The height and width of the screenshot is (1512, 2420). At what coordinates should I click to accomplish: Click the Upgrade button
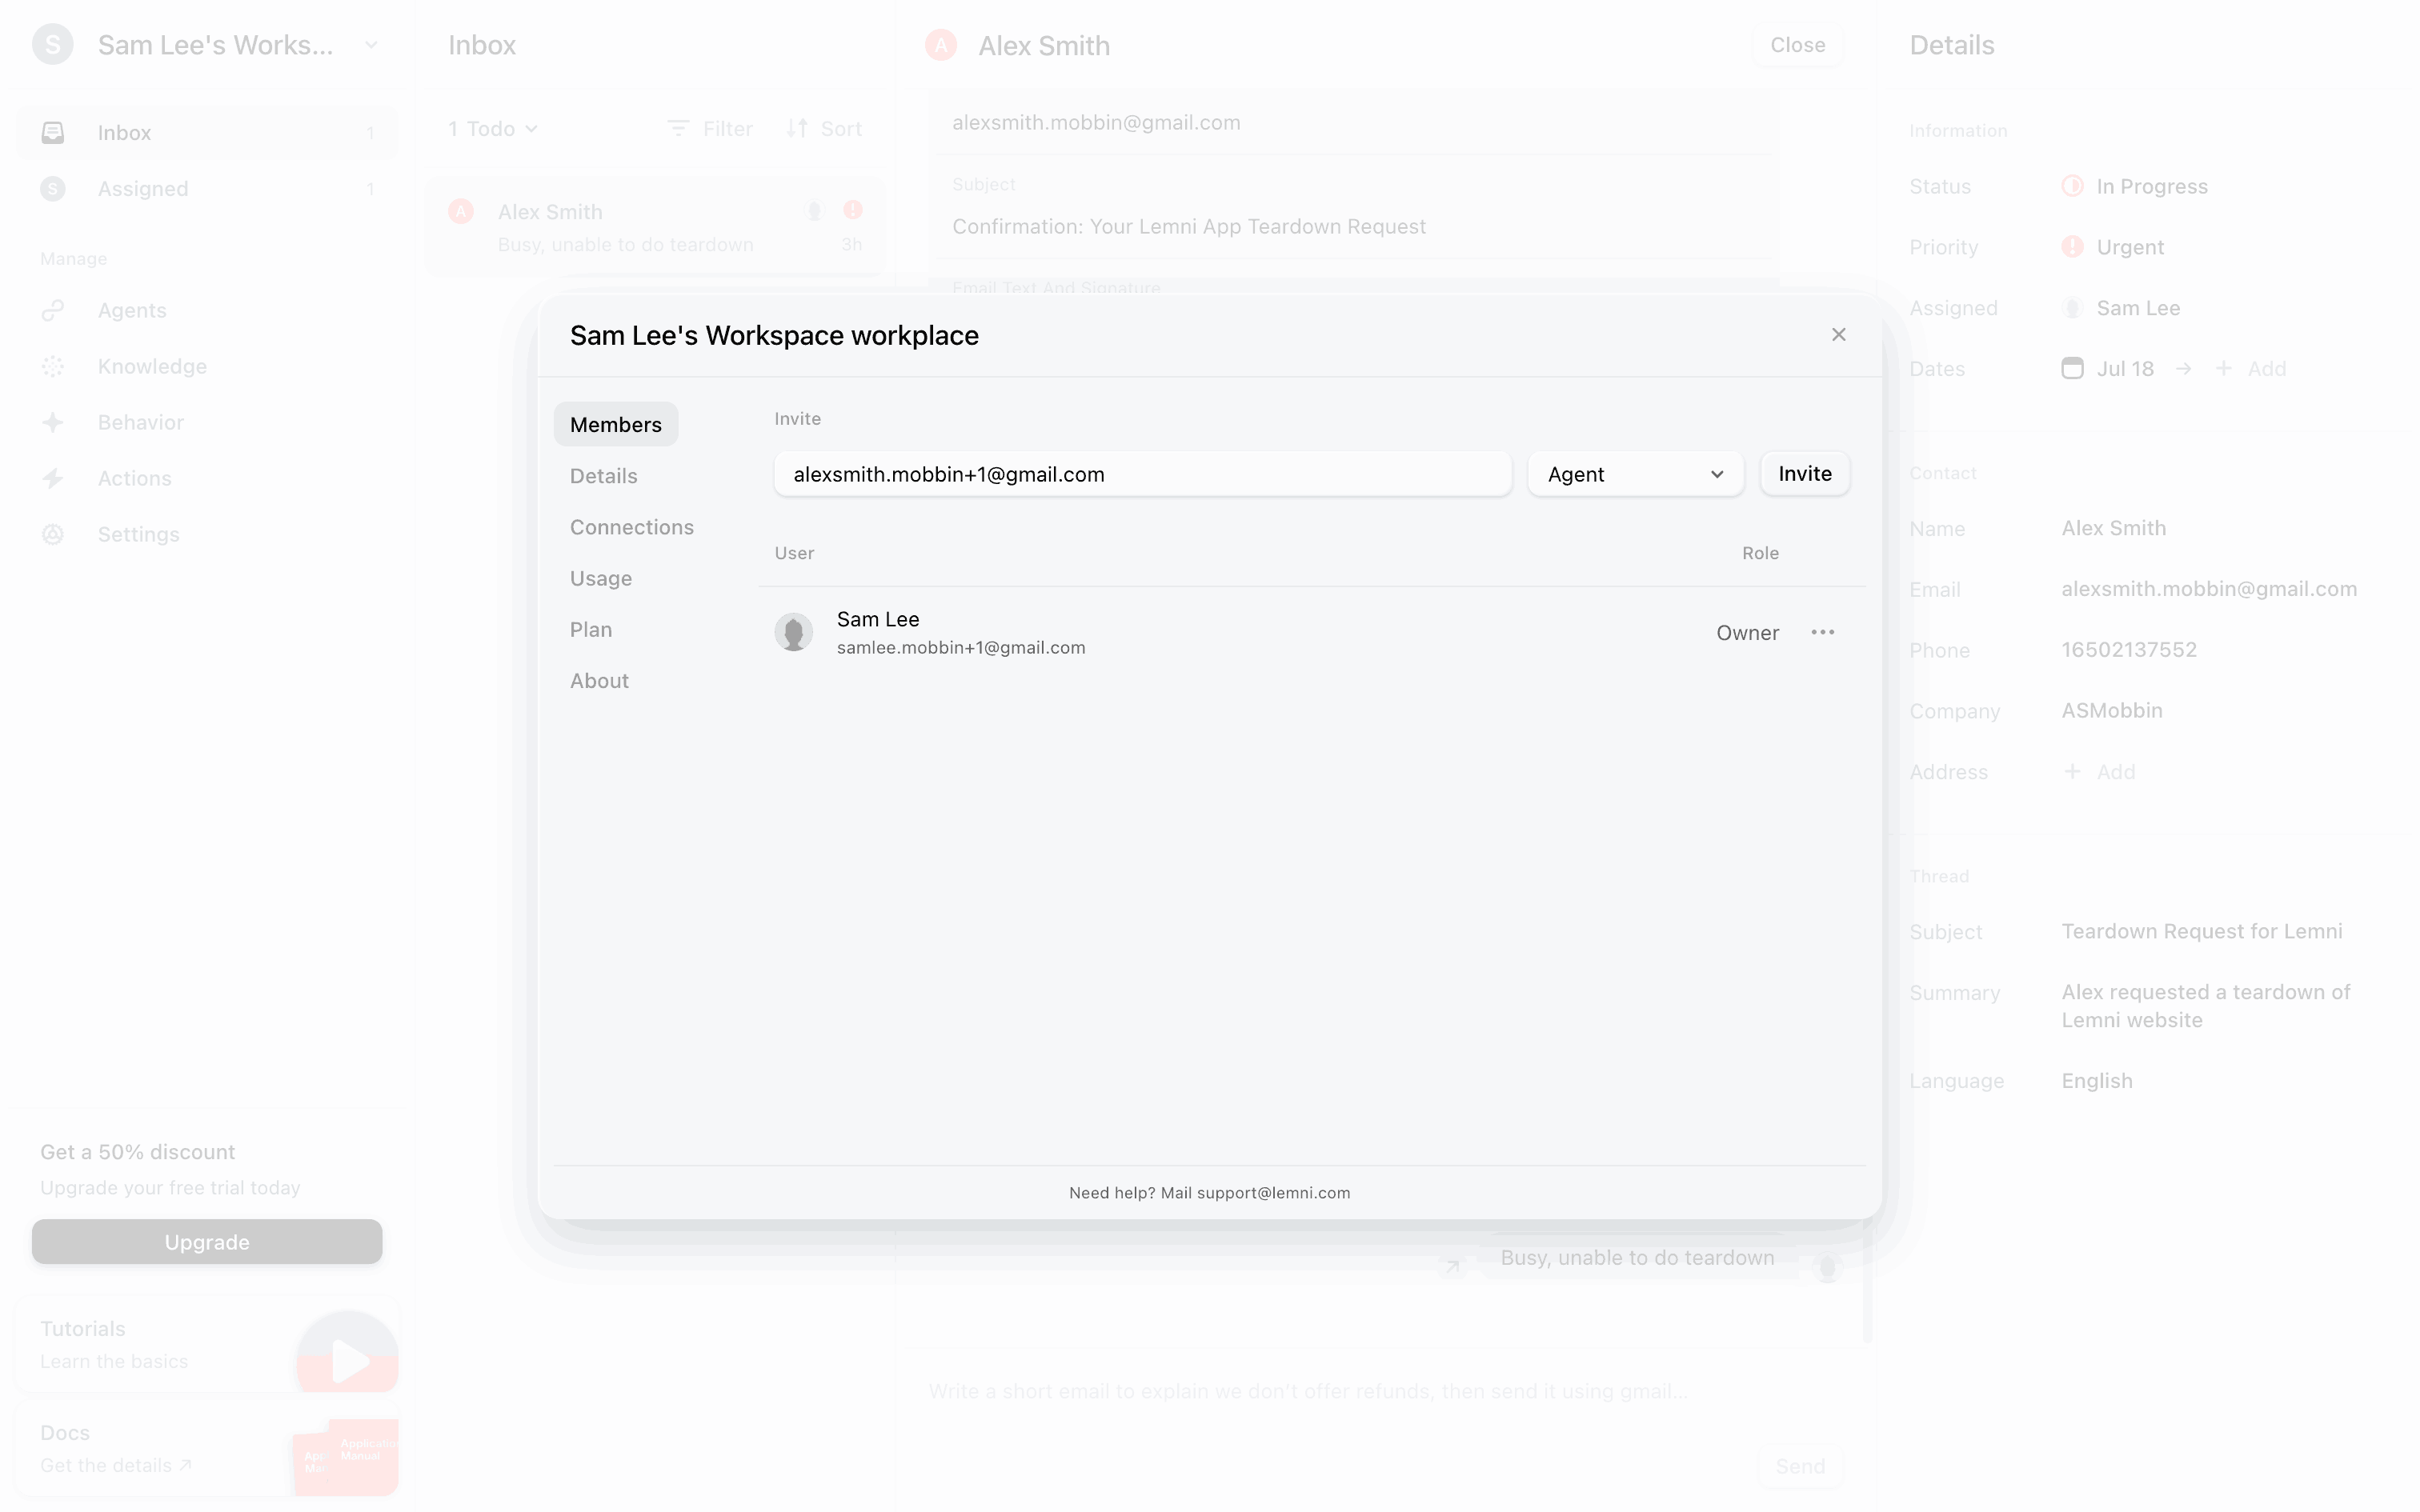click(207, 1241)
